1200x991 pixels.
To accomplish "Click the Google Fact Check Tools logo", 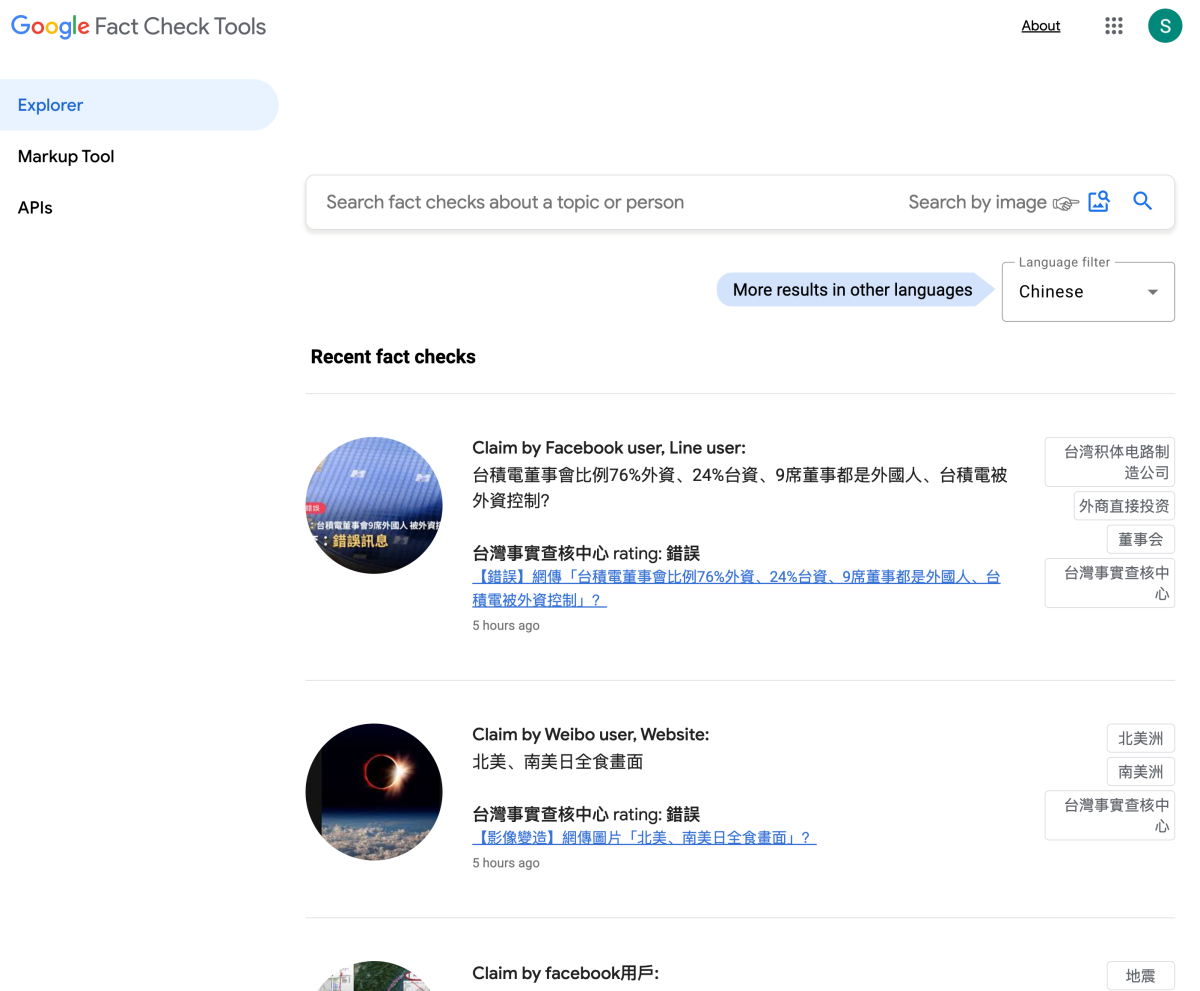I will (139, 26).
